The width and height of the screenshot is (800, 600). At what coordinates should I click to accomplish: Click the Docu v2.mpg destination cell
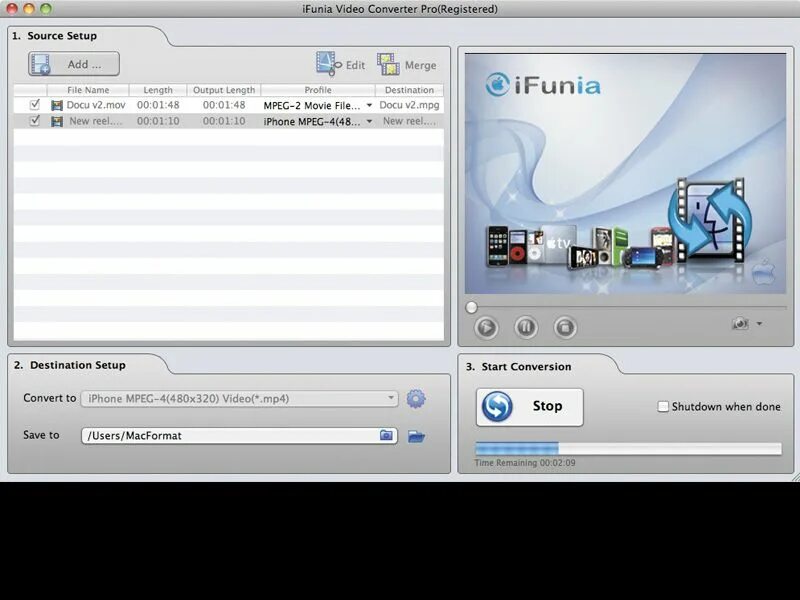pos(409,105)
